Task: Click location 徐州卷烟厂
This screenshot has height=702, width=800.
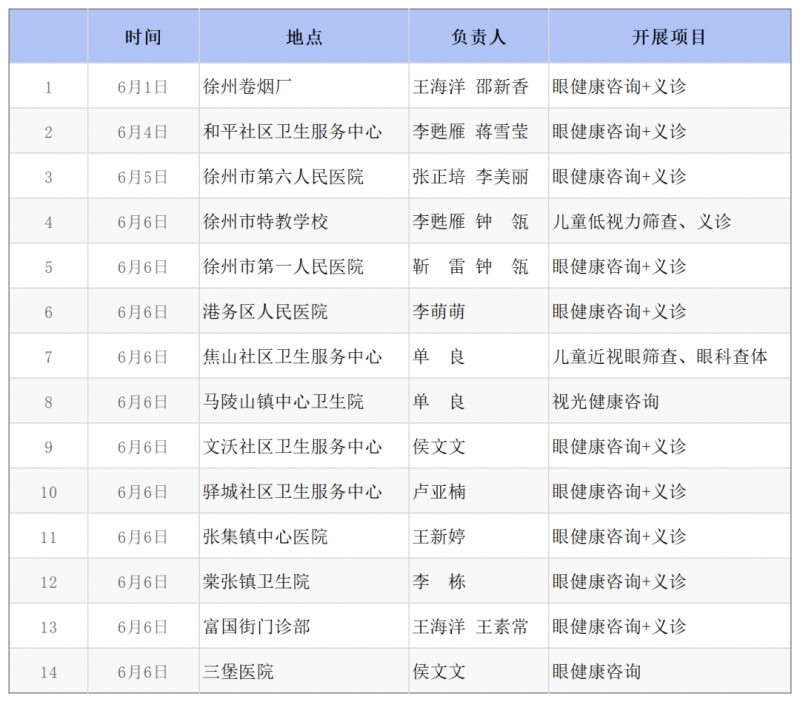Action: click(247, 87)
